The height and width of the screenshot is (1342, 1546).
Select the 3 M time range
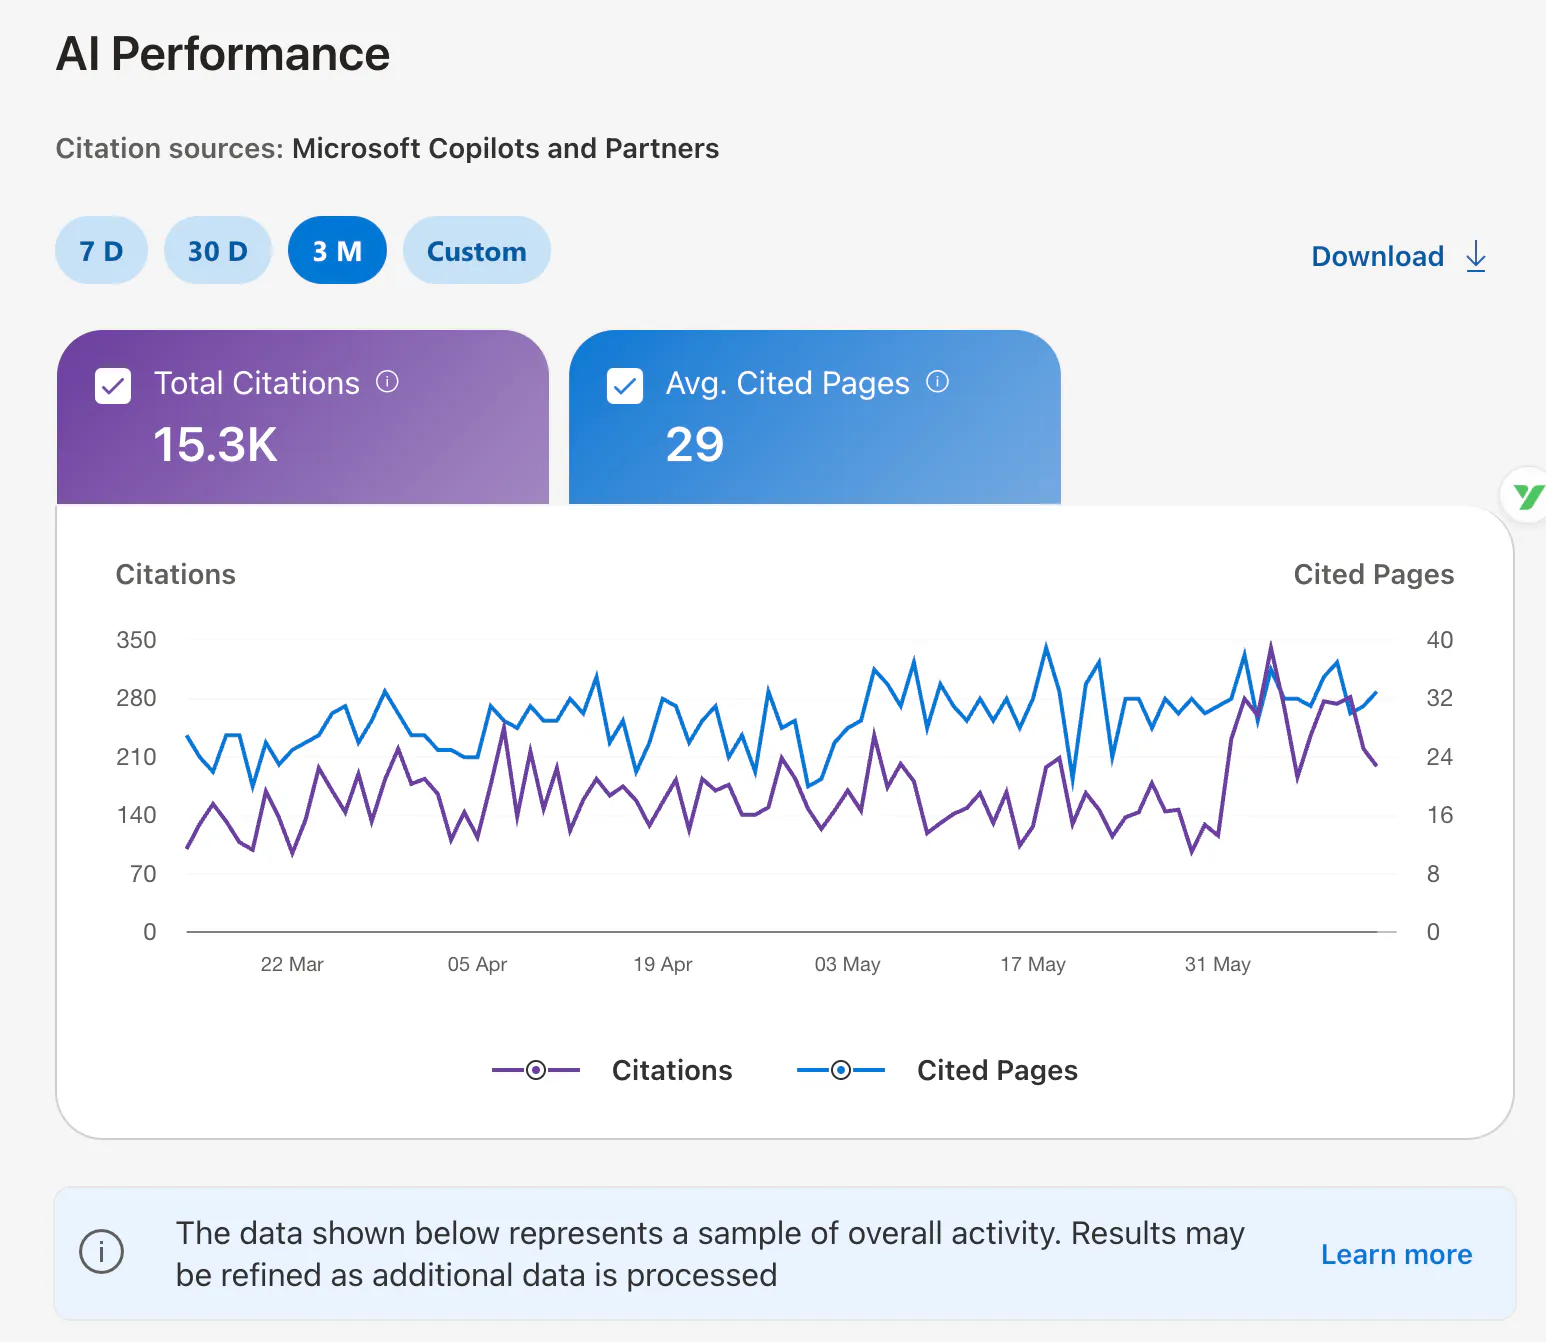point(337,250)
